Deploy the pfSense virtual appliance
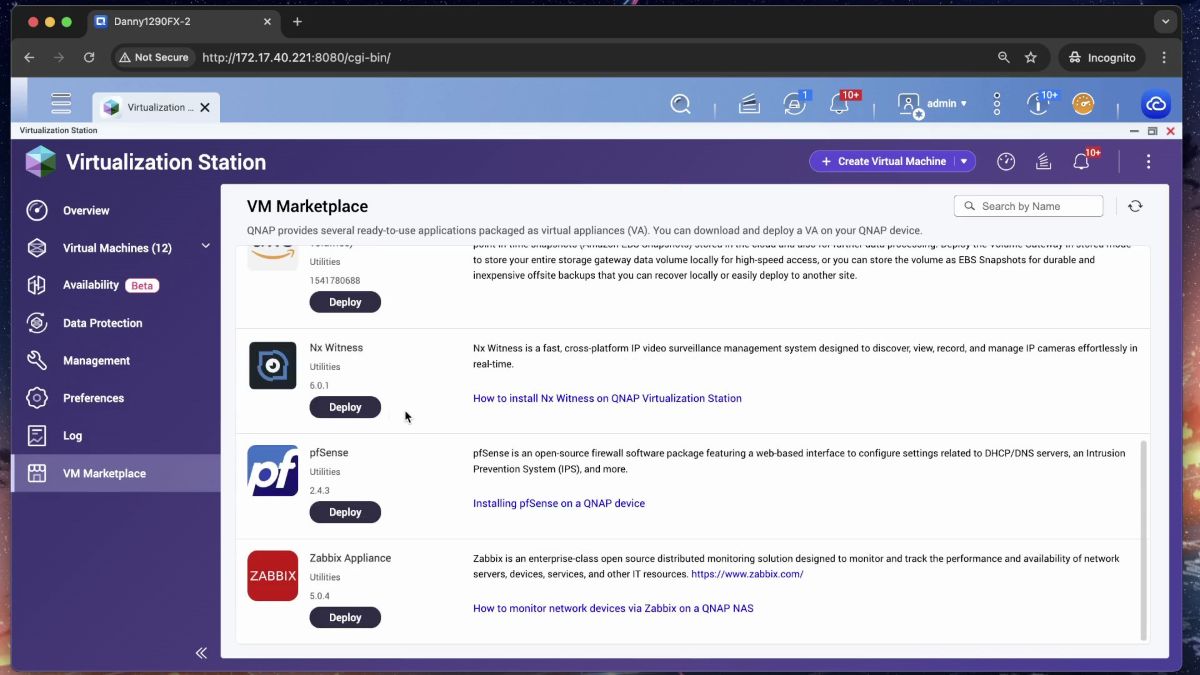The image size is (1200, 675). pos(345,512)
